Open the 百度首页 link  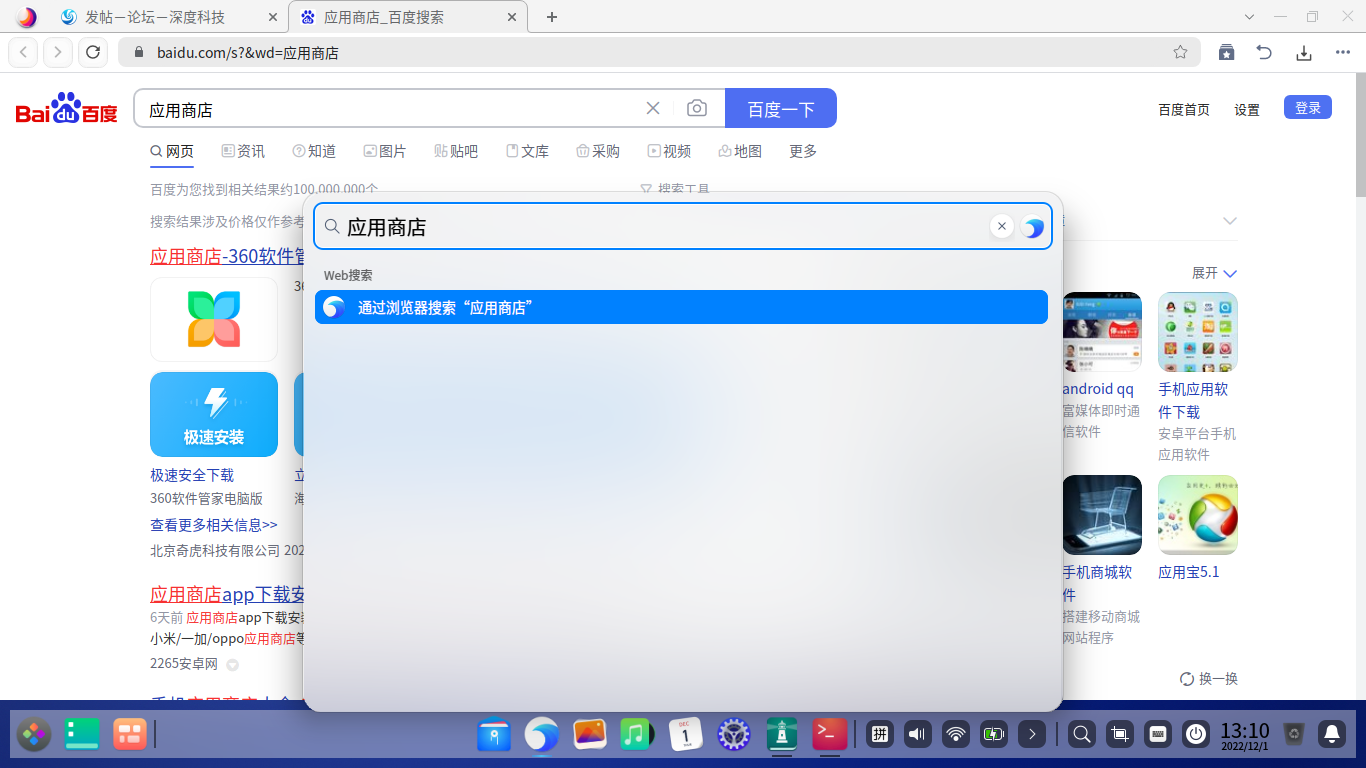click(1184, 110)
